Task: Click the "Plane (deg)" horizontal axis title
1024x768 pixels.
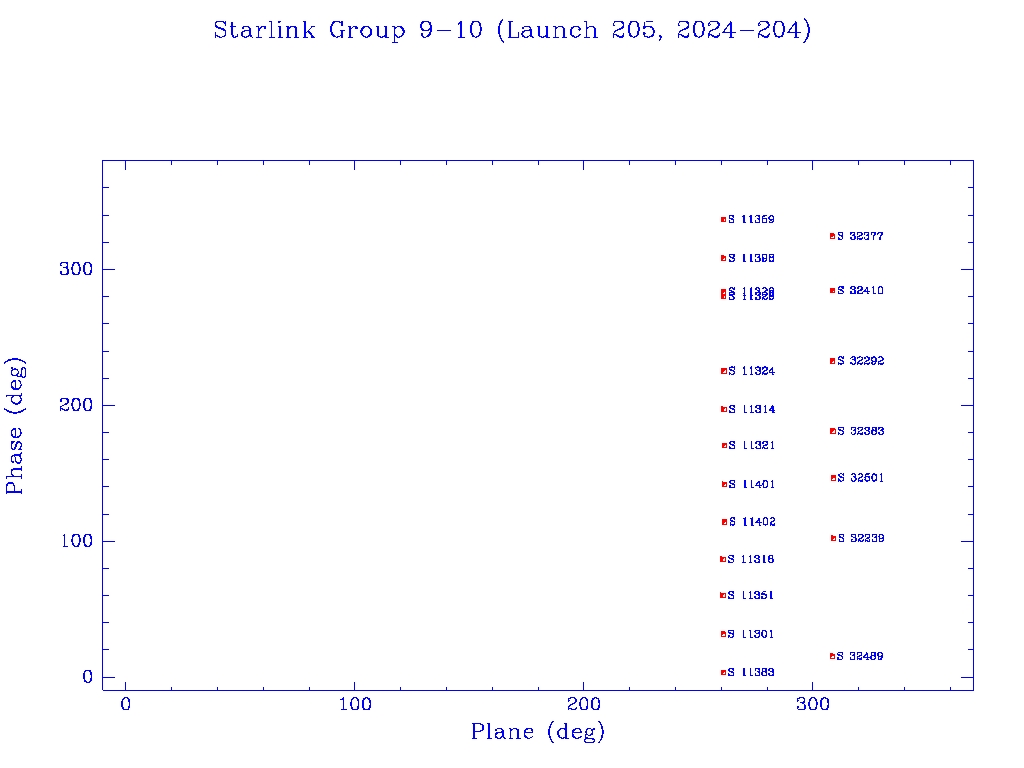Action: click(x=538, y=732)
